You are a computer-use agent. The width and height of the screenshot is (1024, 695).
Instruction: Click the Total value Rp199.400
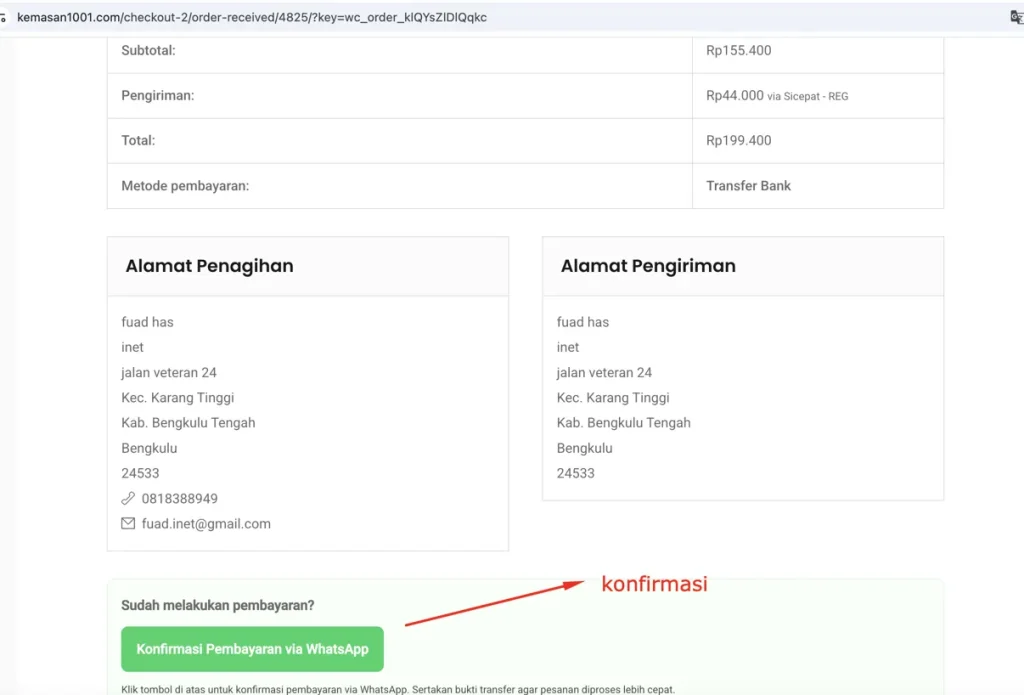point(739,140)
